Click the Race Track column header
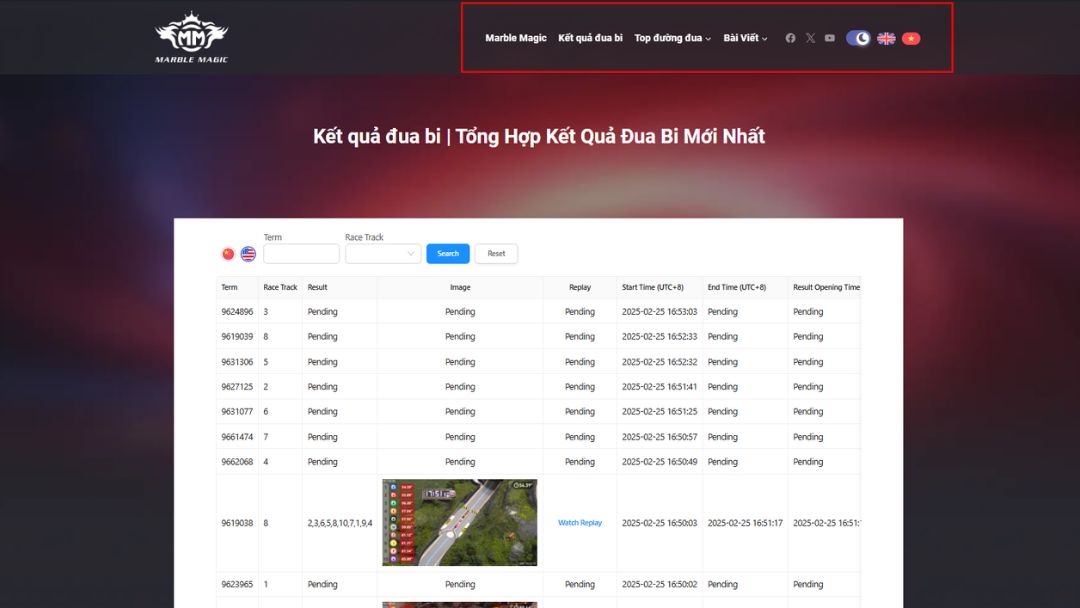 pyautogui.click(x=280, y=287)
